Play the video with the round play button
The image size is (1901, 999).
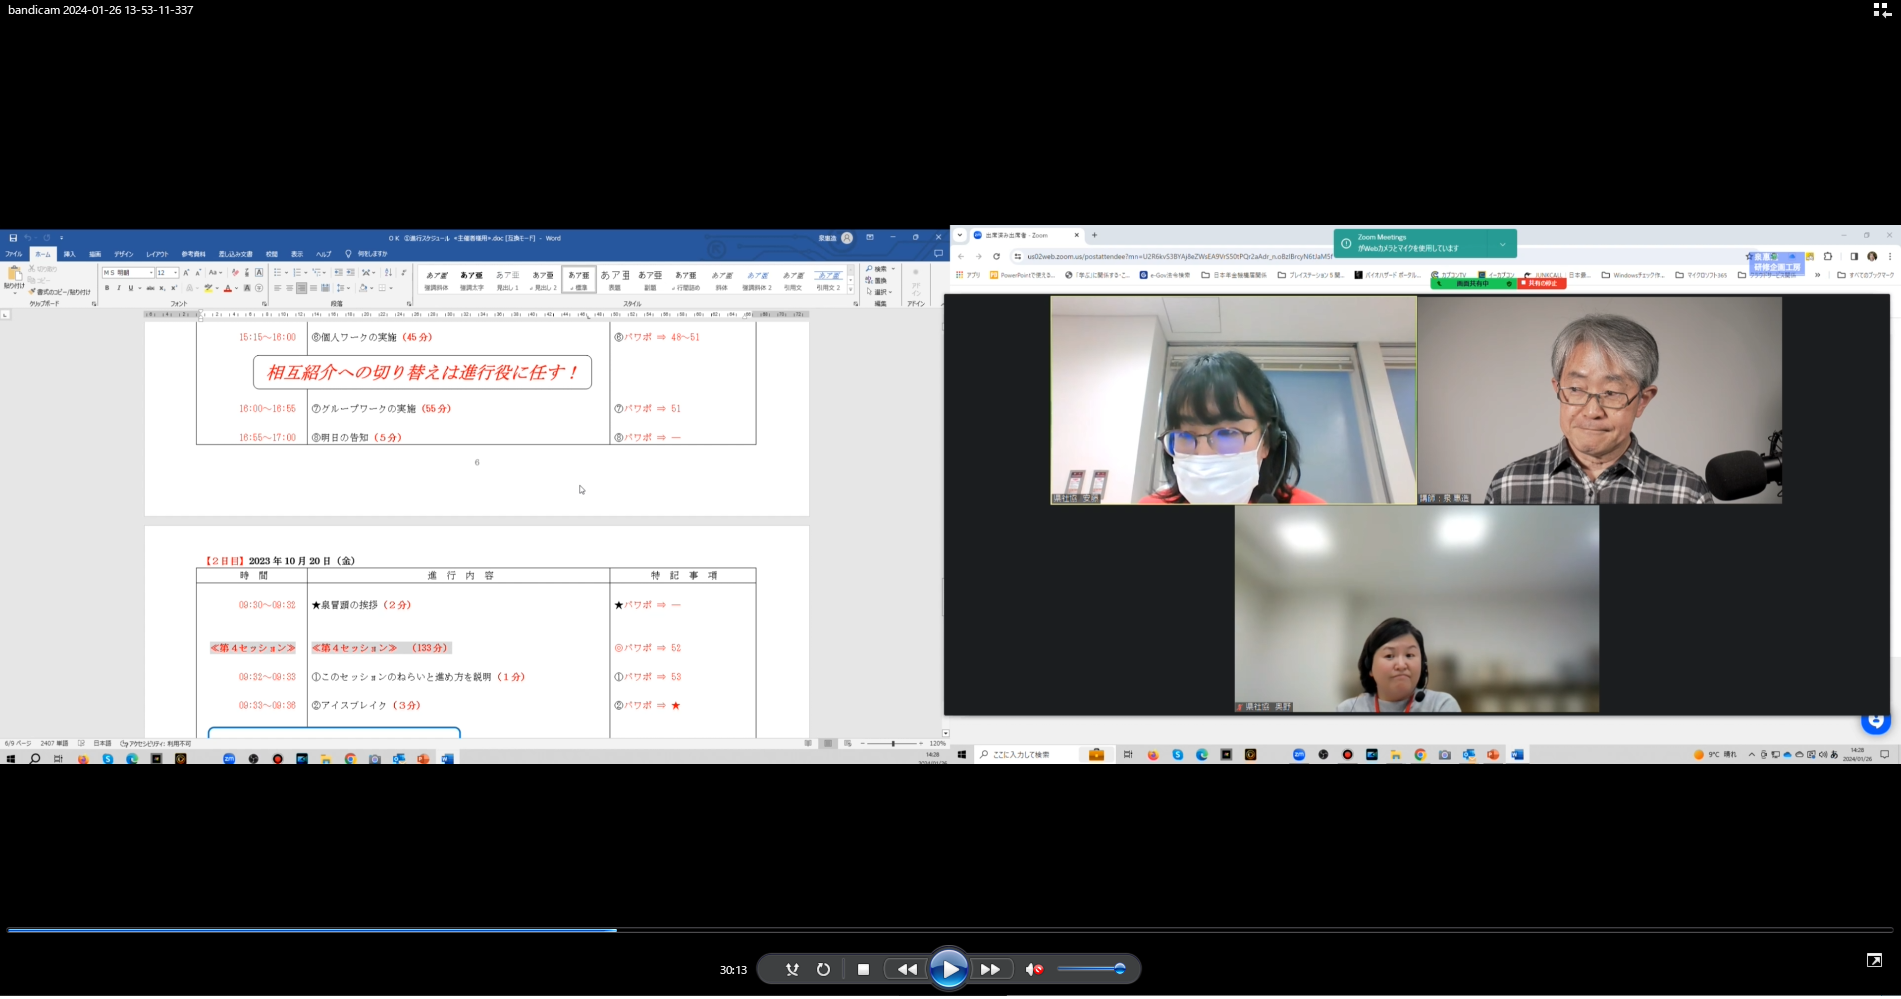pos(948,969)
